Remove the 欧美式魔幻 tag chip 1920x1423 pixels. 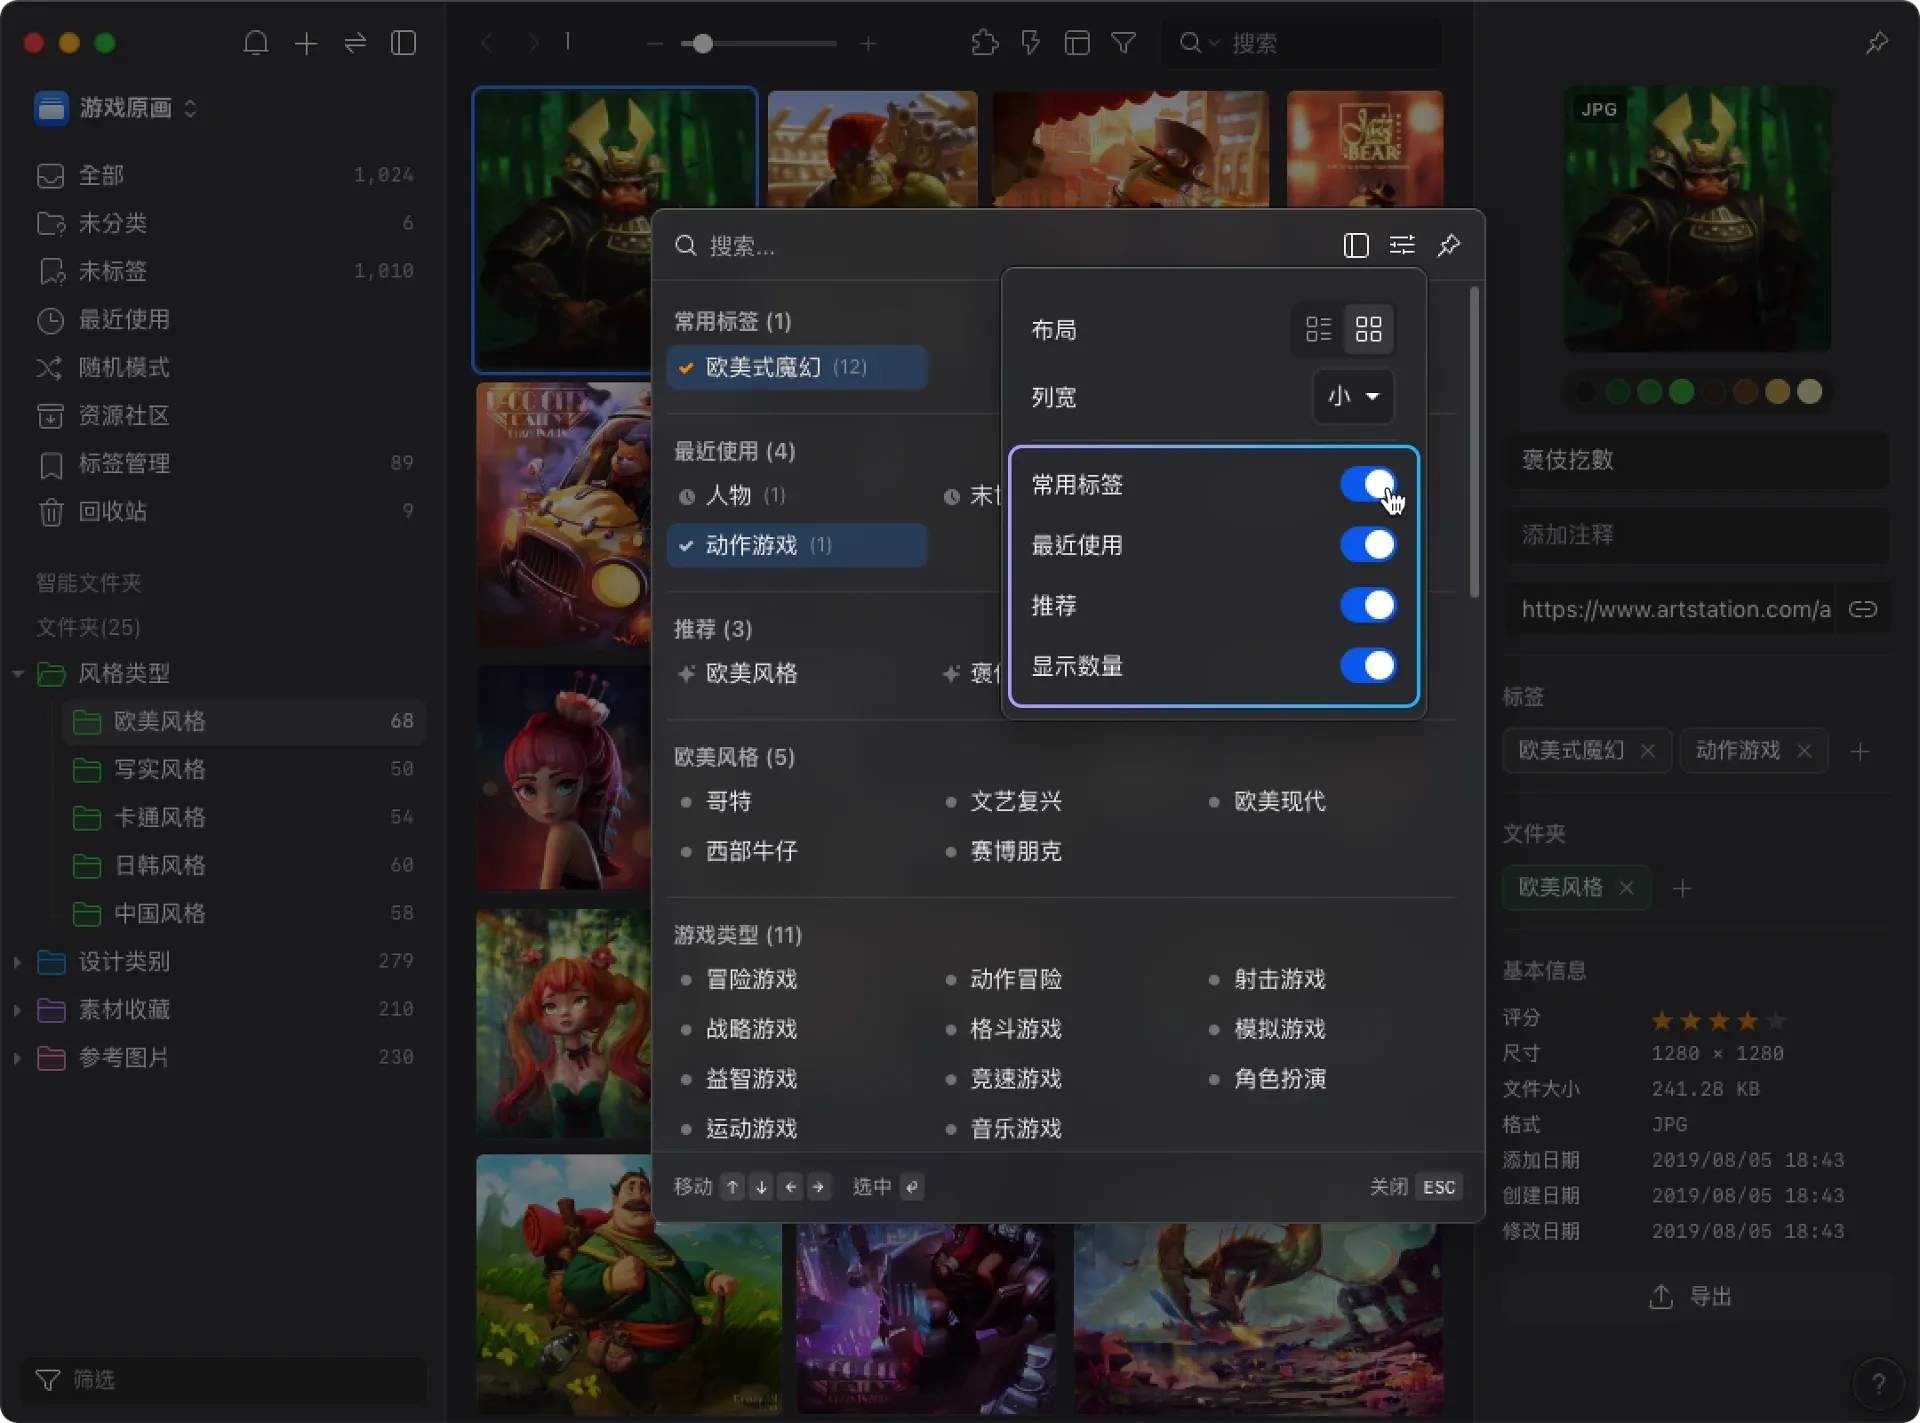coord(1647,751)
